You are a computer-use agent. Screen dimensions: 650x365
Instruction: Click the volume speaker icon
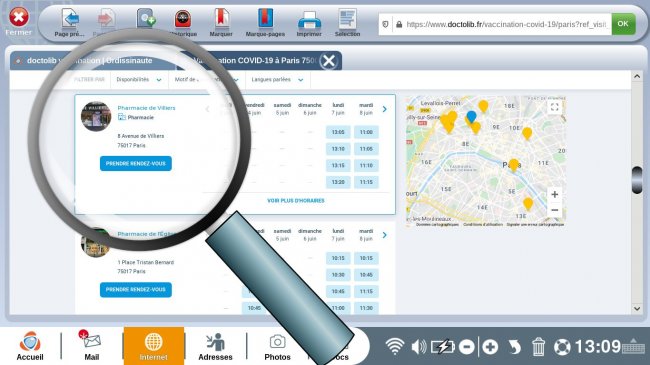pyautogui.click(x=419, y=347)
